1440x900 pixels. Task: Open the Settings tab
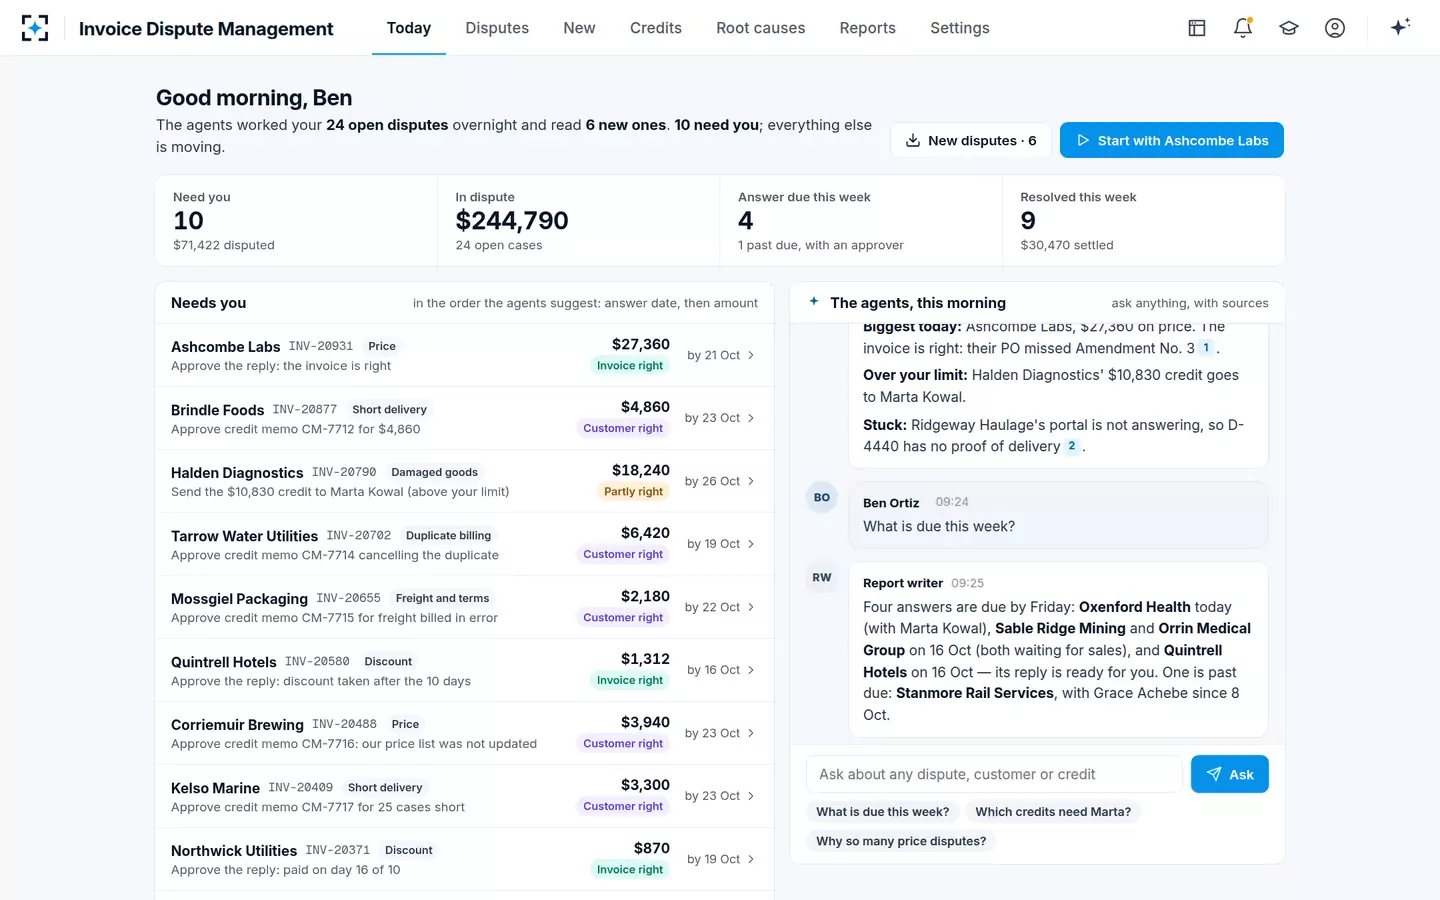pyautogui.click(x=960, y=28)
